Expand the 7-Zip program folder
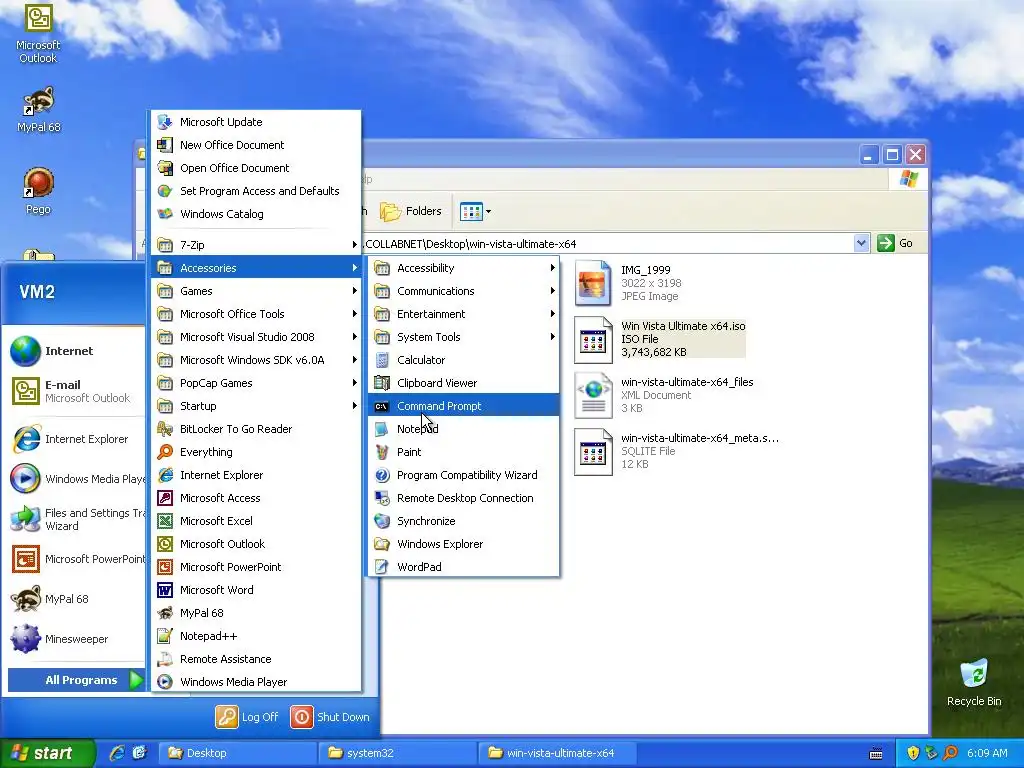The height and width of the screenshot is (768, 1024). point(256,245)
